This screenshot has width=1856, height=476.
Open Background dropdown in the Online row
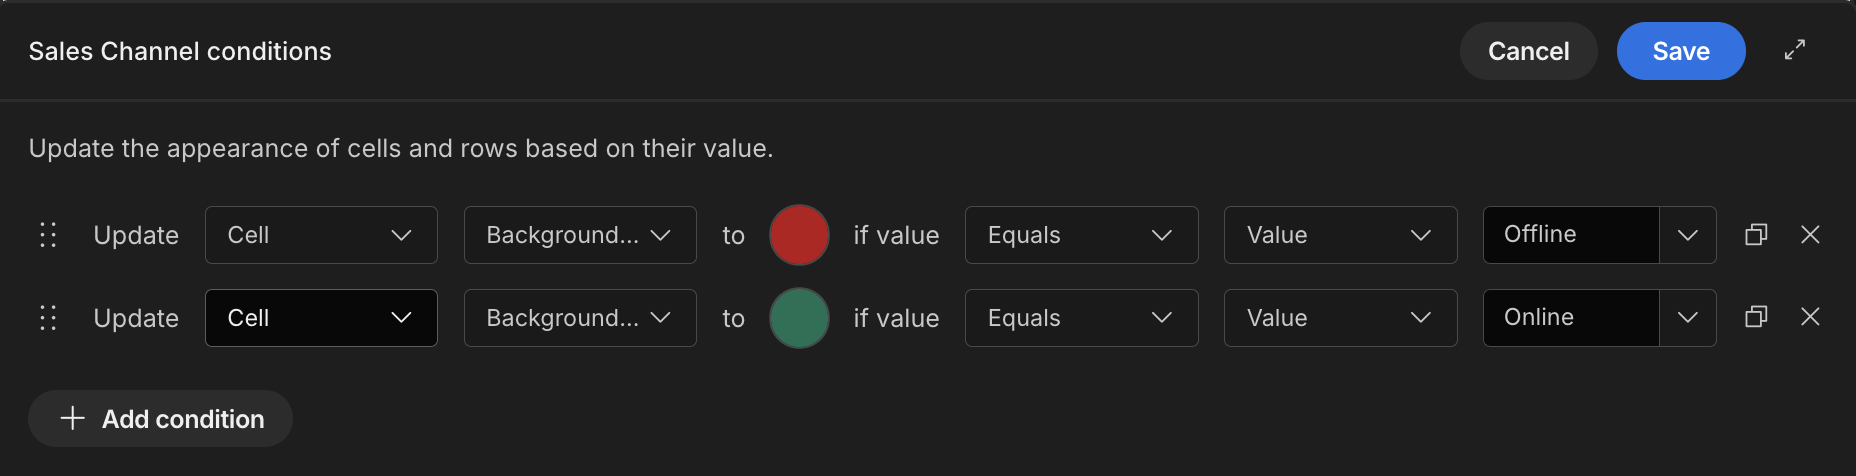click(x=580, y=318)
